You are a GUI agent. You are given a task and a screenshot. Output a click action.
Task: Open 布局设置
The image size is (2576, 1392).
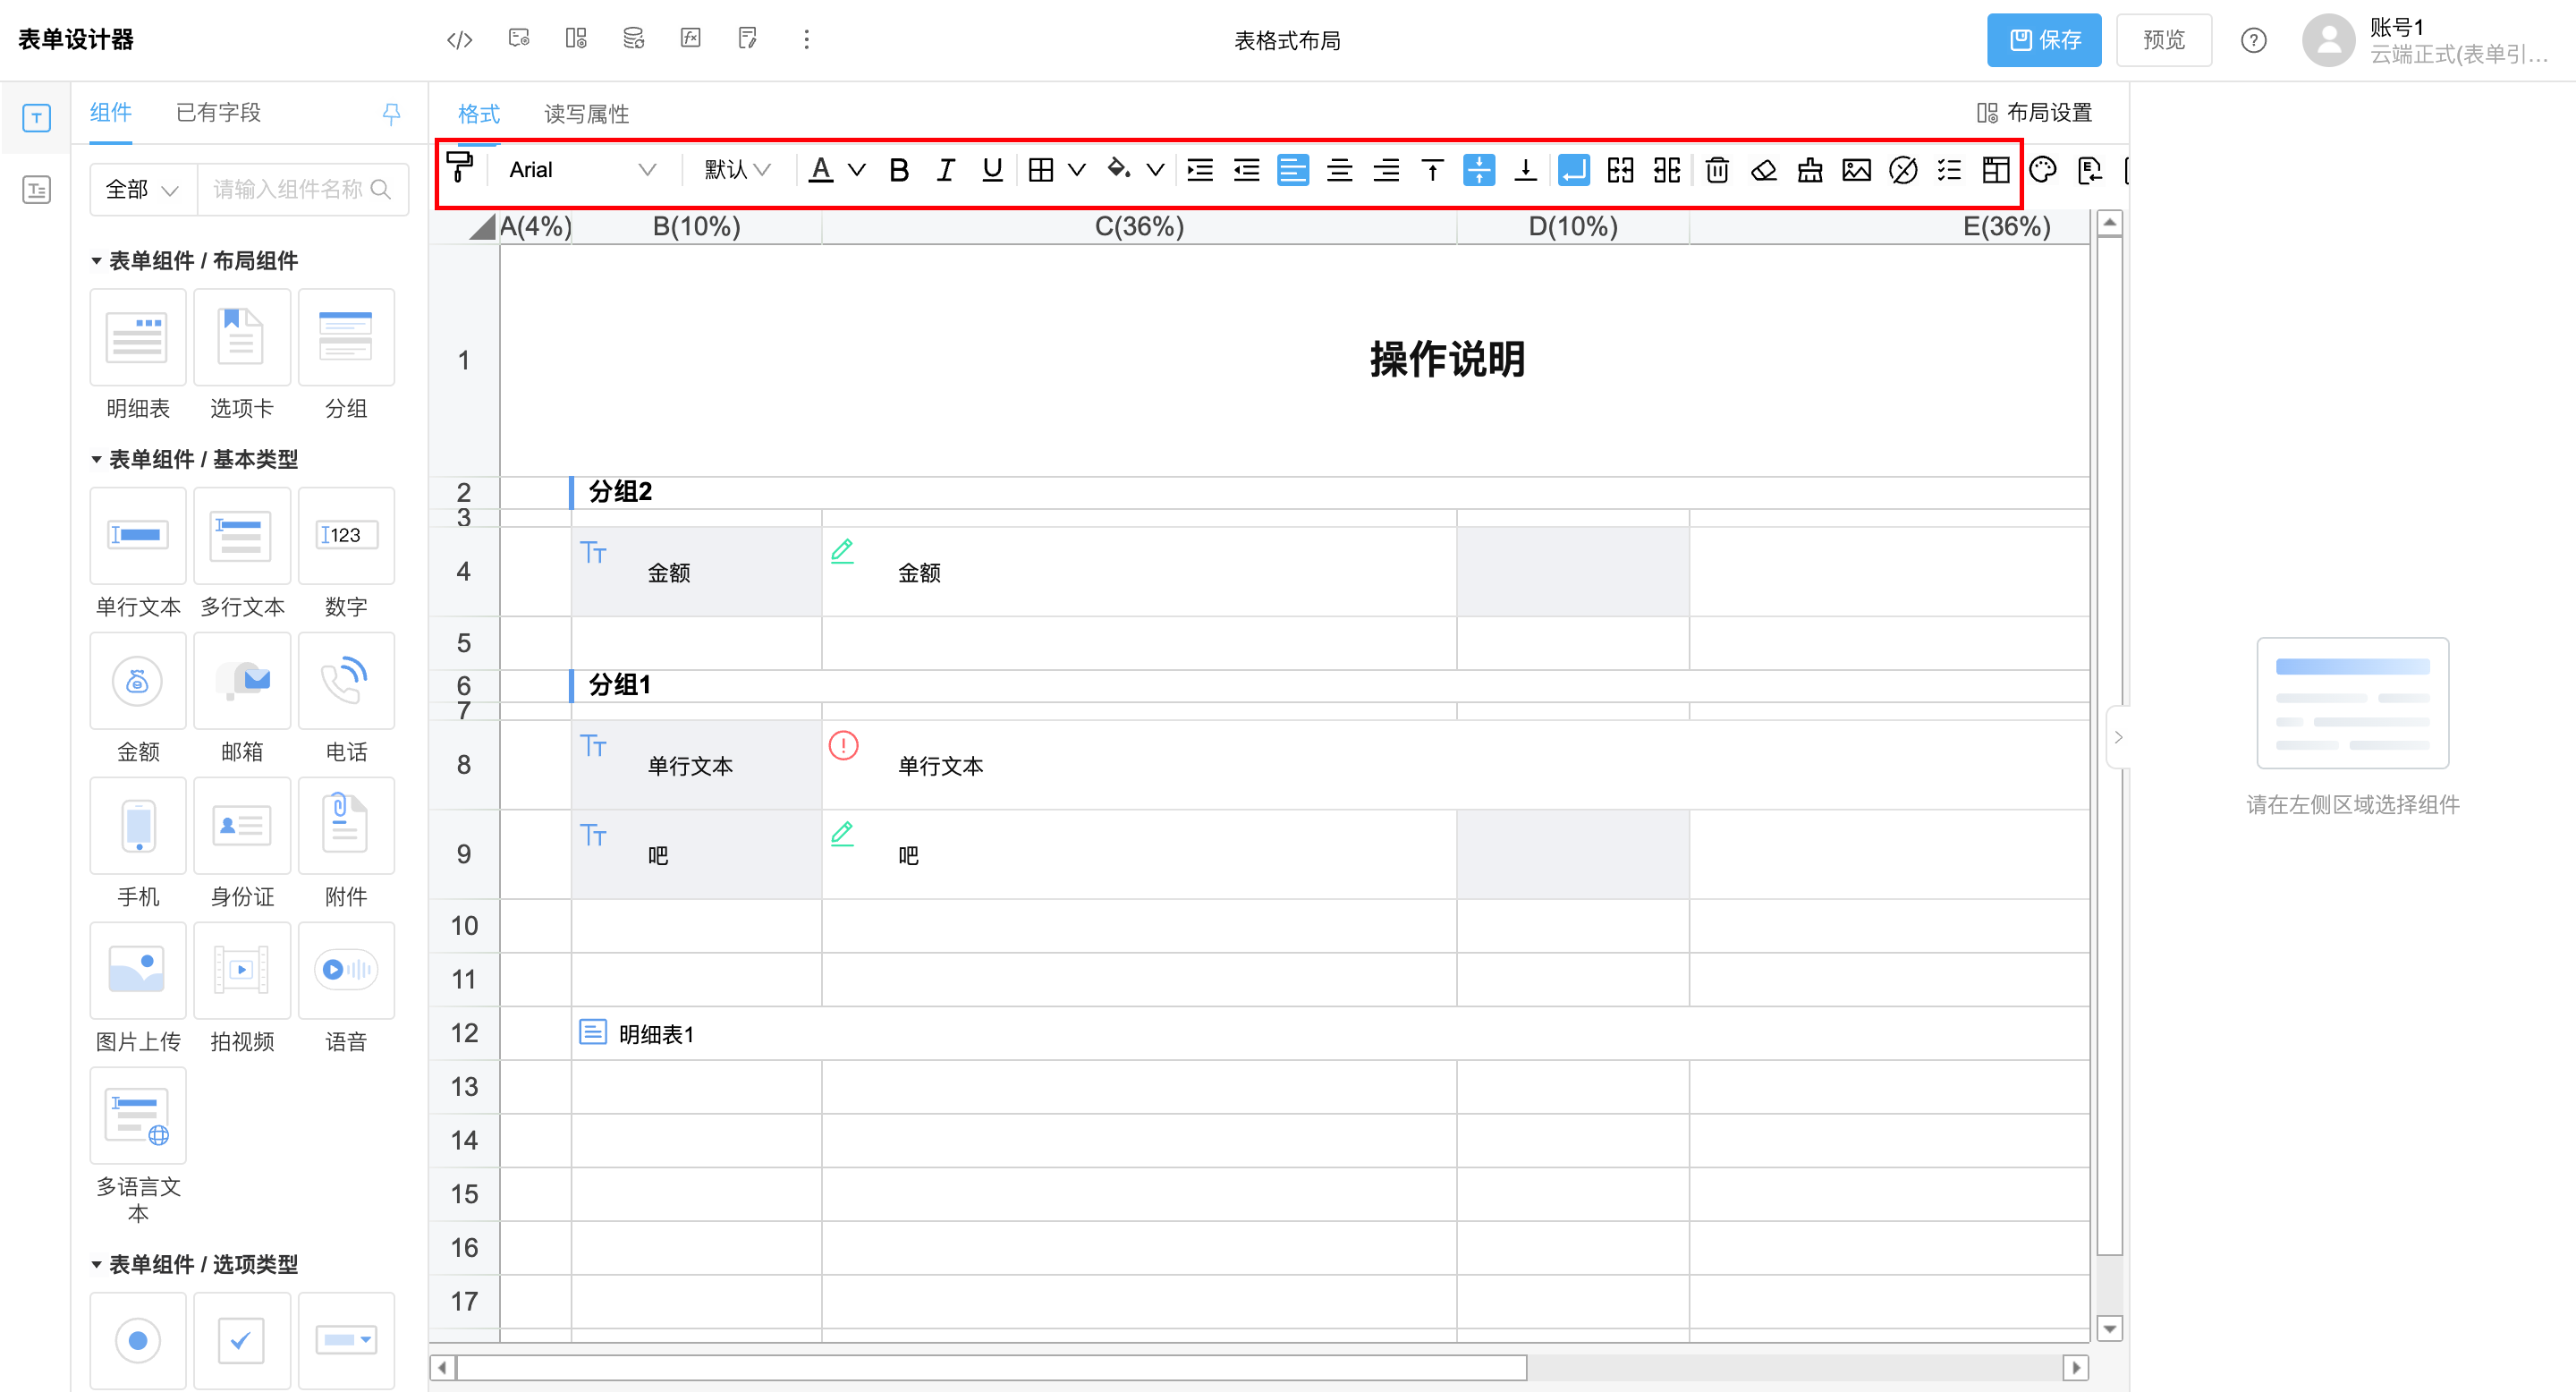2034,113
